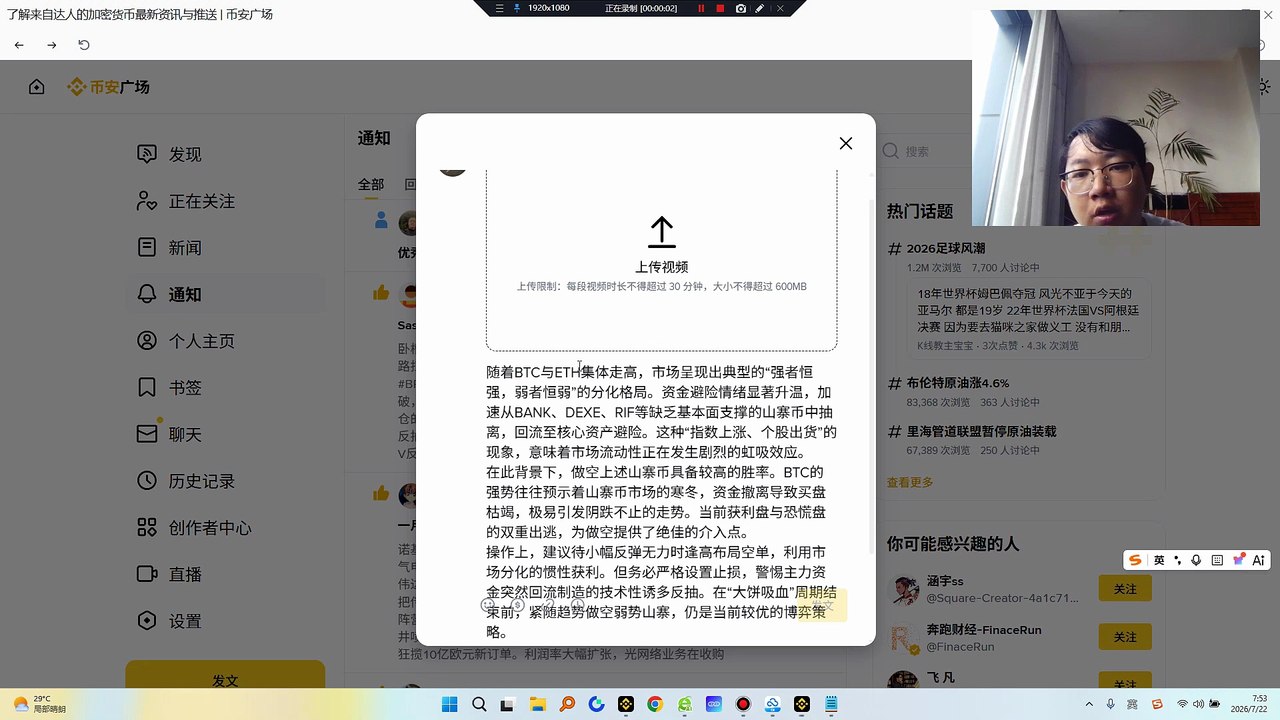Viewport: 1280px width, 720px height.
Task: Open the 里海管道联盟暂停原油装载 topic
Action: click(x=981, y=432)
